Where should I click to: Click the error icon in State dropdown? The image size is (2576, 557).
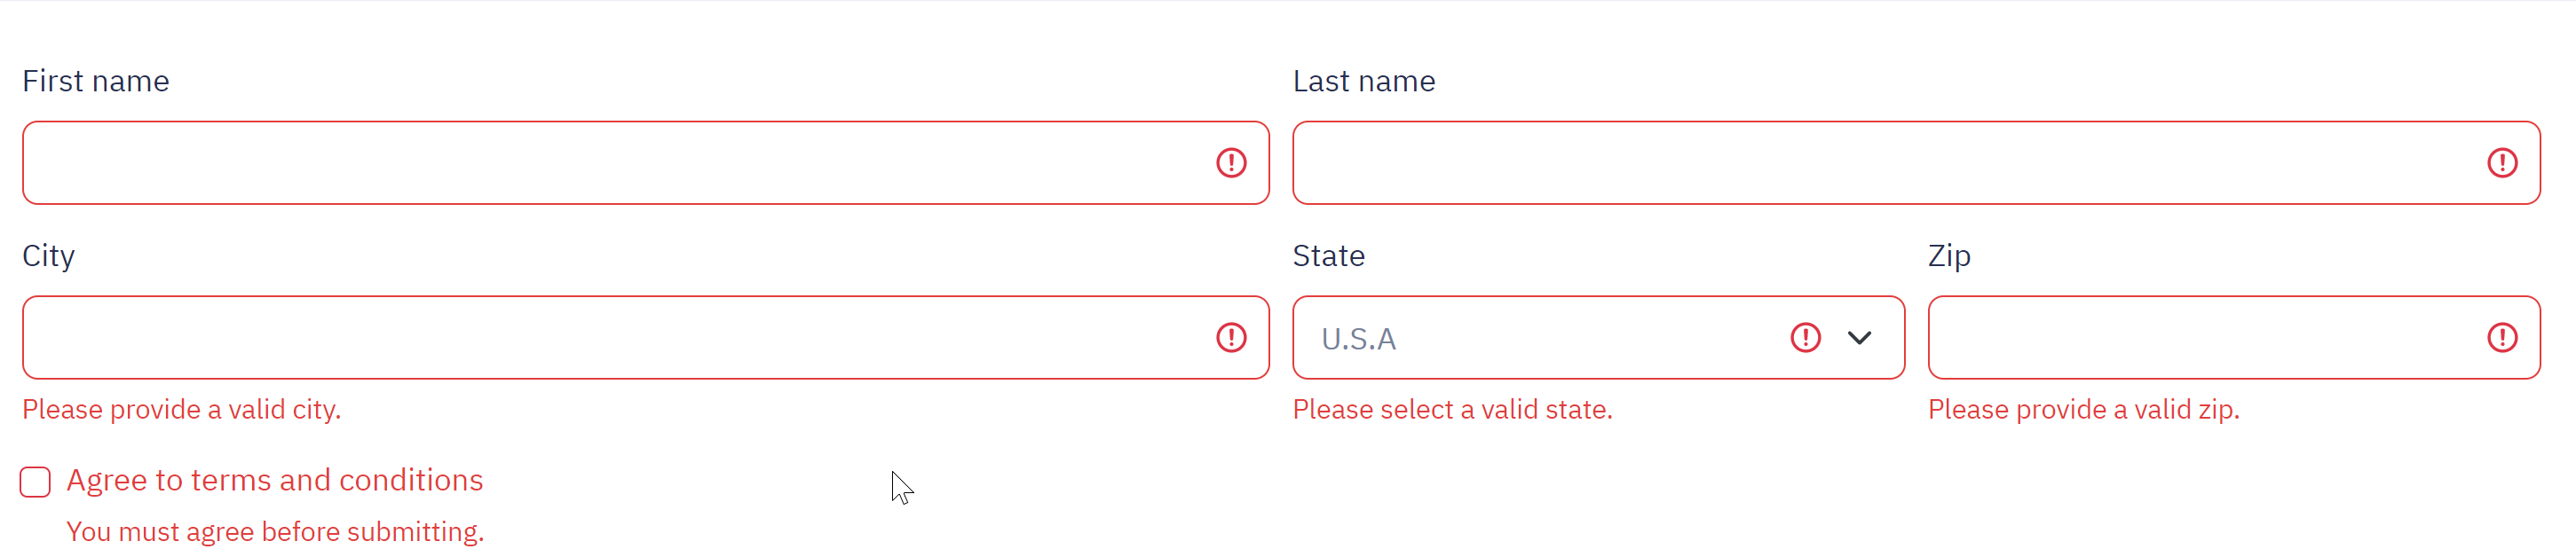(x=1805, y=338)
